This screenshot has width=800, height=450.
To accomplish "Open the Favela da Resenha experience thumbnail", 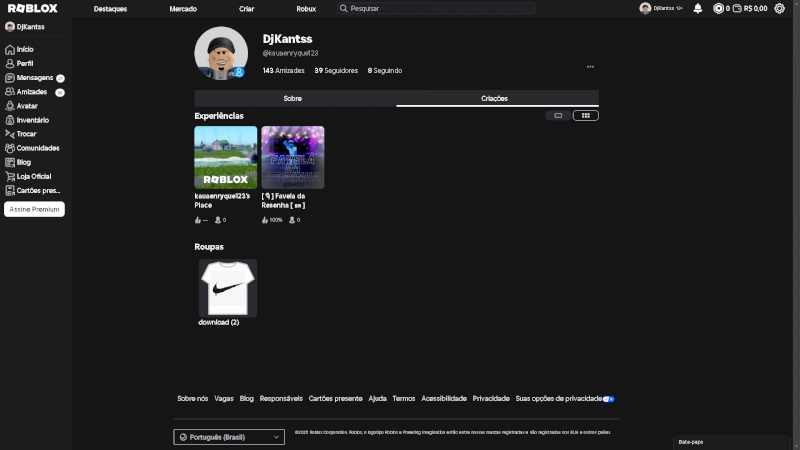I will pos(292,157).
